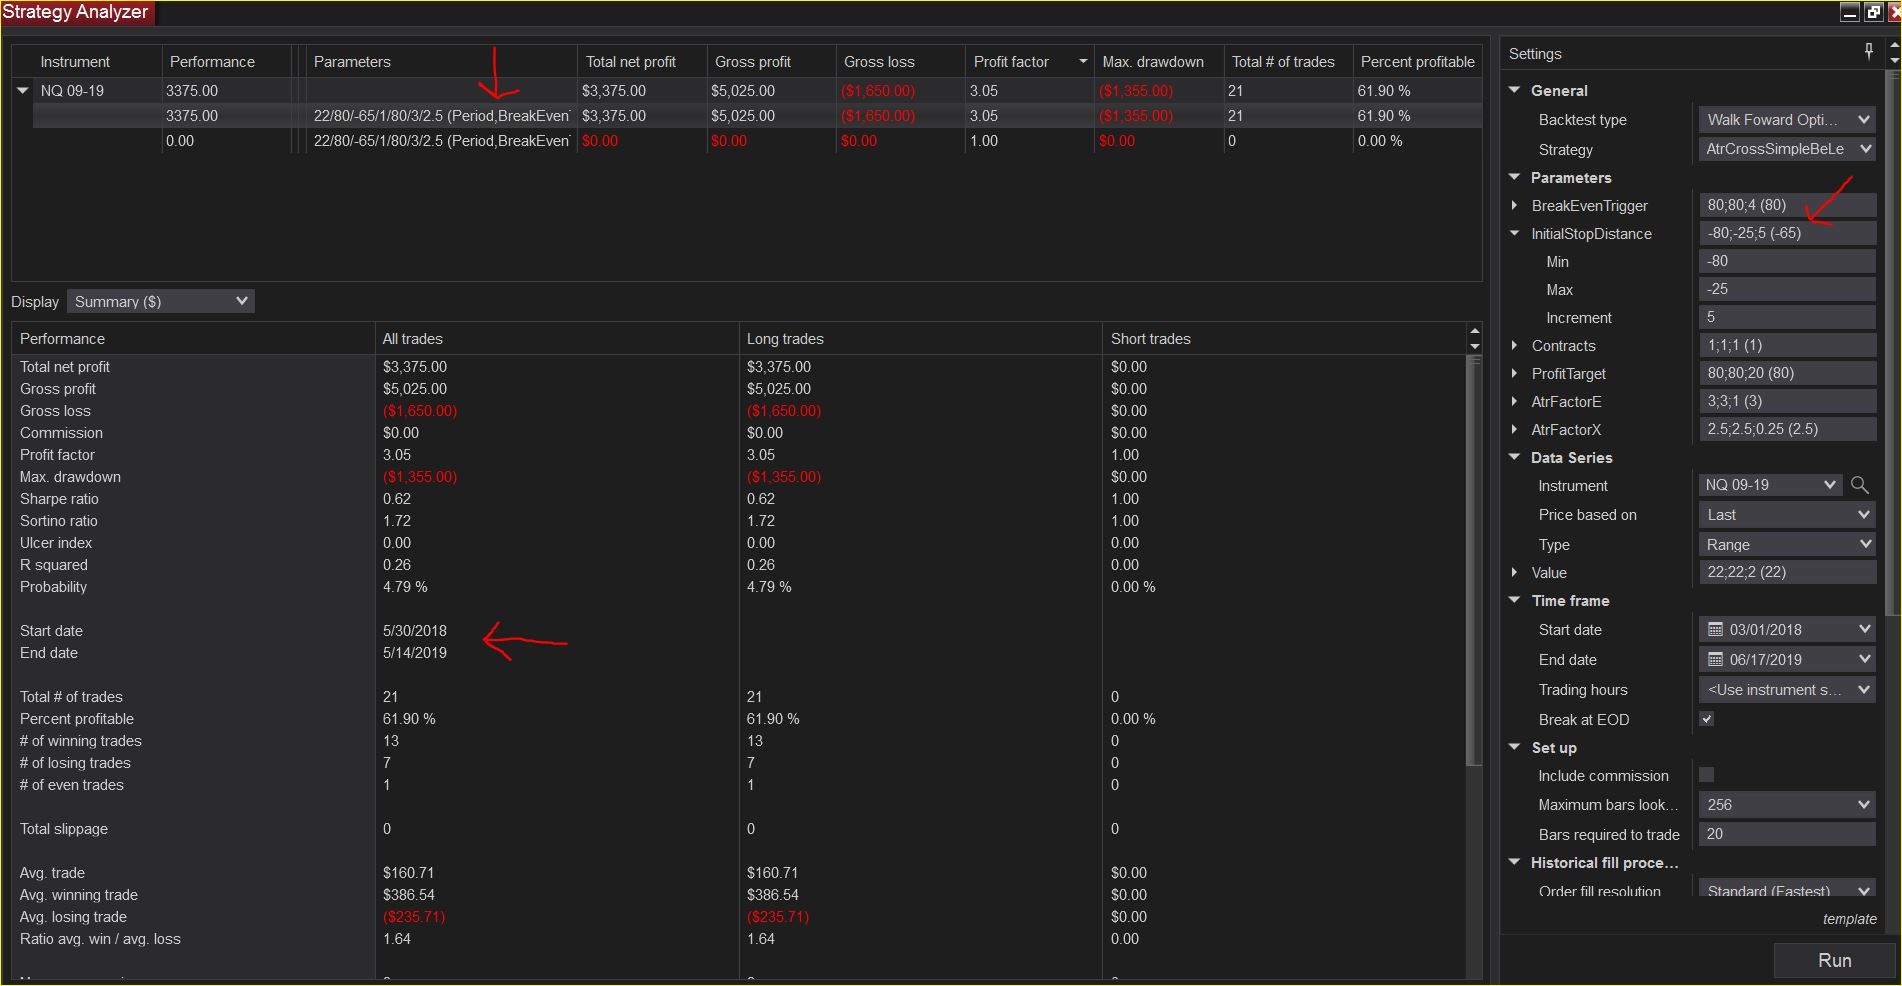The height and width of the screenshot is (986, 1902).
Task: Sort by the Gross profit column
Action: 771,62
